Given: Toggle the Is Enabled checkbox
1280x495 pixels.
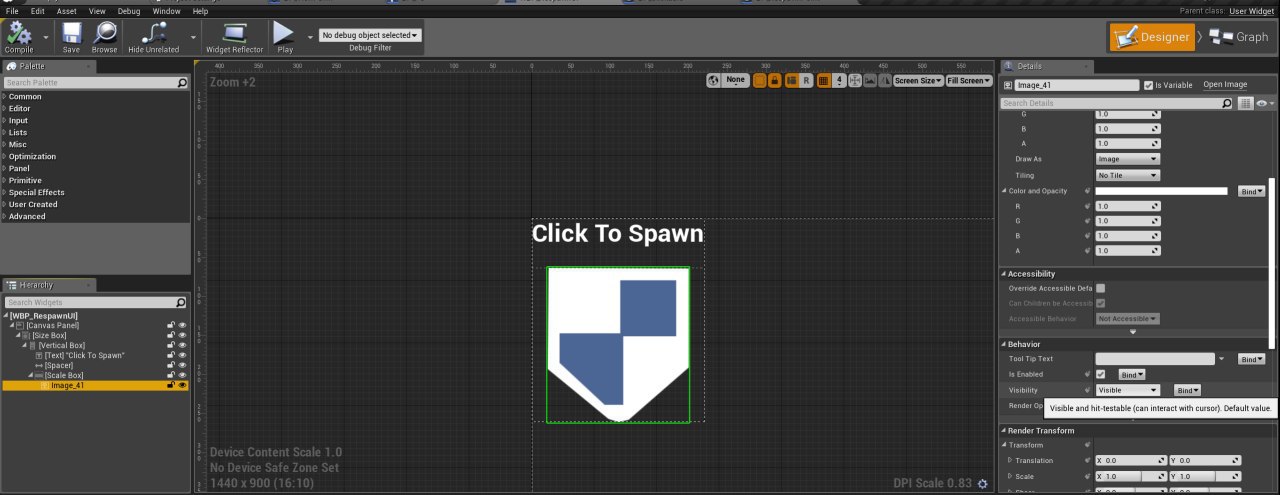Looking at the screenshot, I should (x=1101, y=374).
